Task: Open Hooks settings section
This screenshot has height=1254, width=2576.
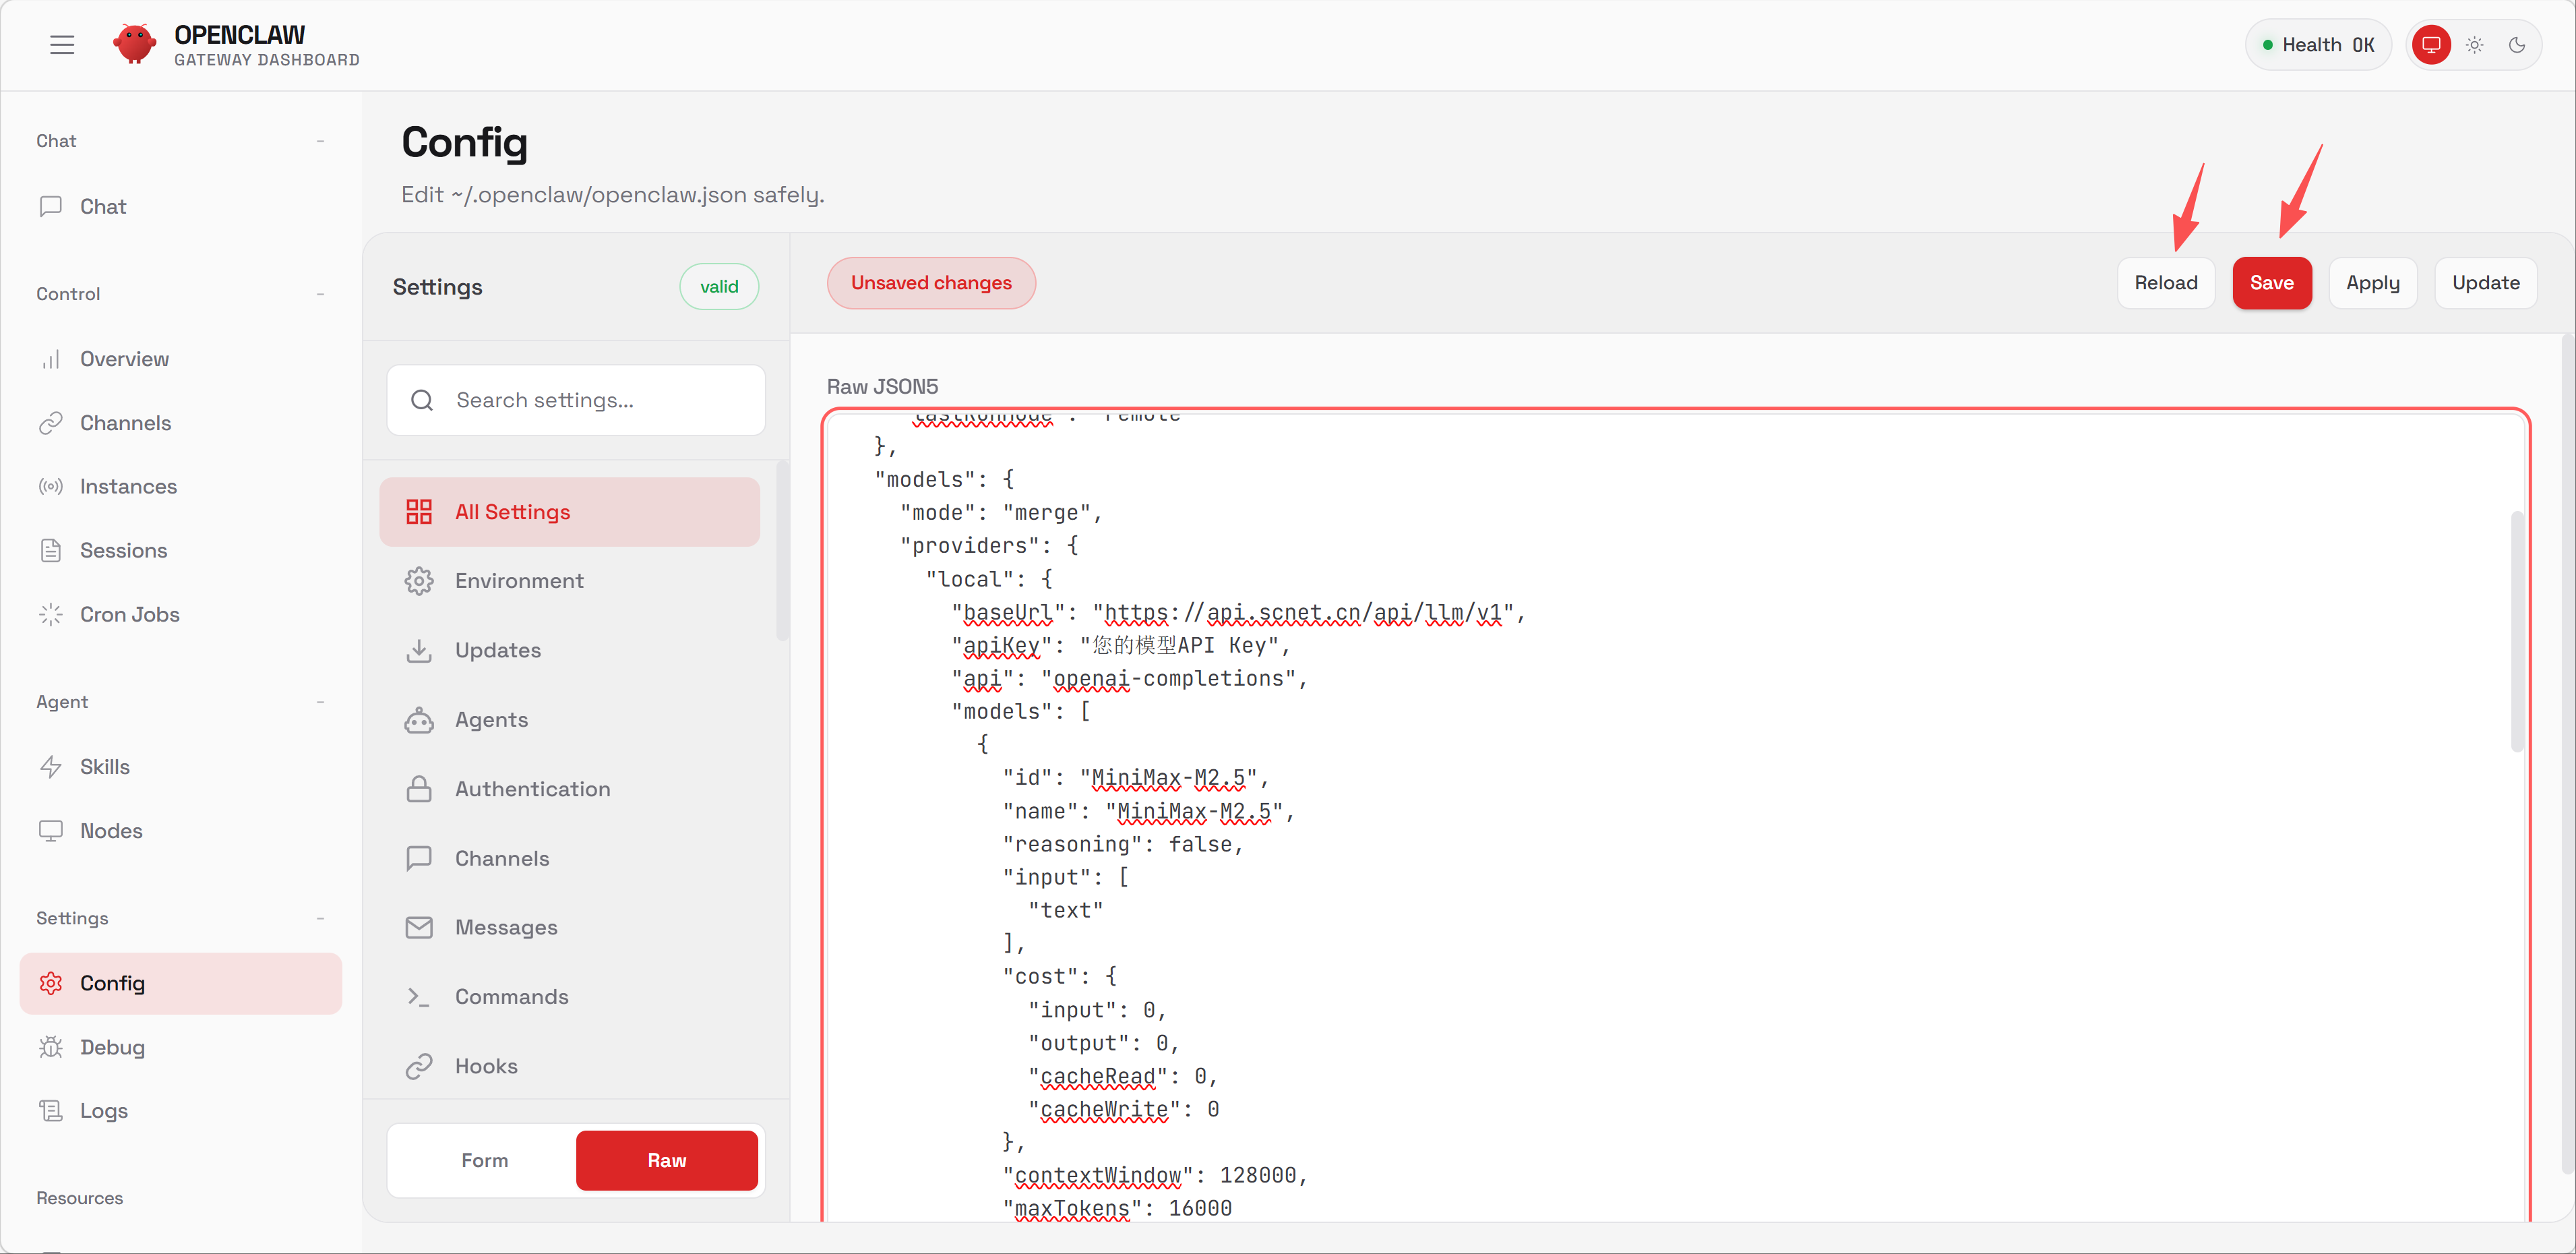Action: tap(486, 1066)
